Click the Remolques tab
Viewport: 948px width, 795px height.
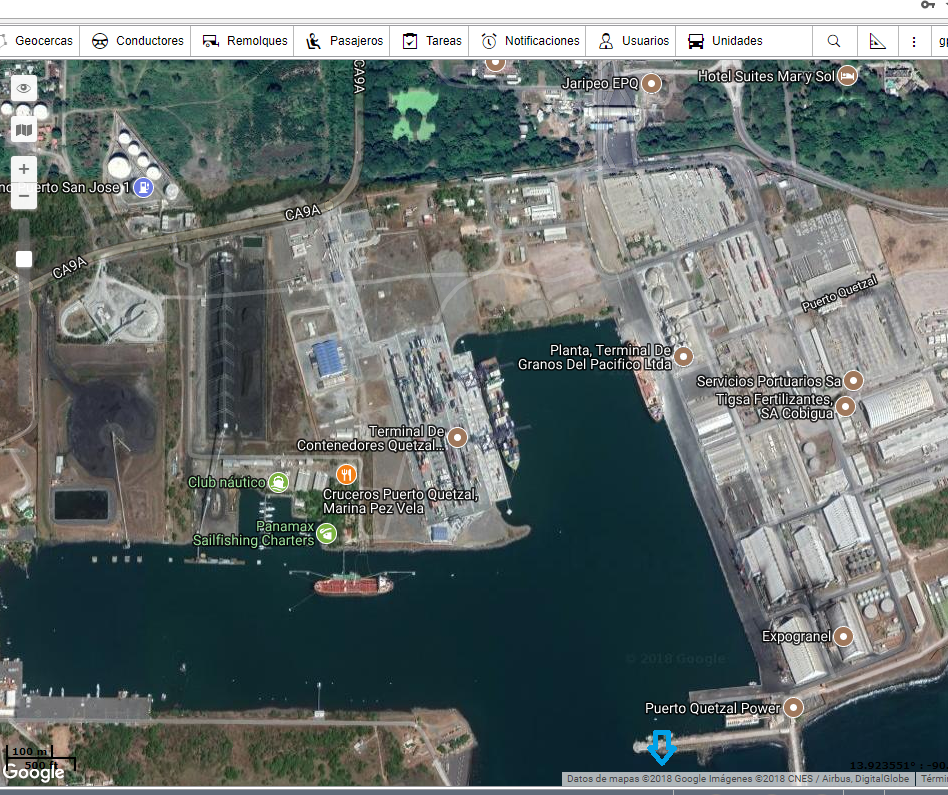click(x=246, y=41)
